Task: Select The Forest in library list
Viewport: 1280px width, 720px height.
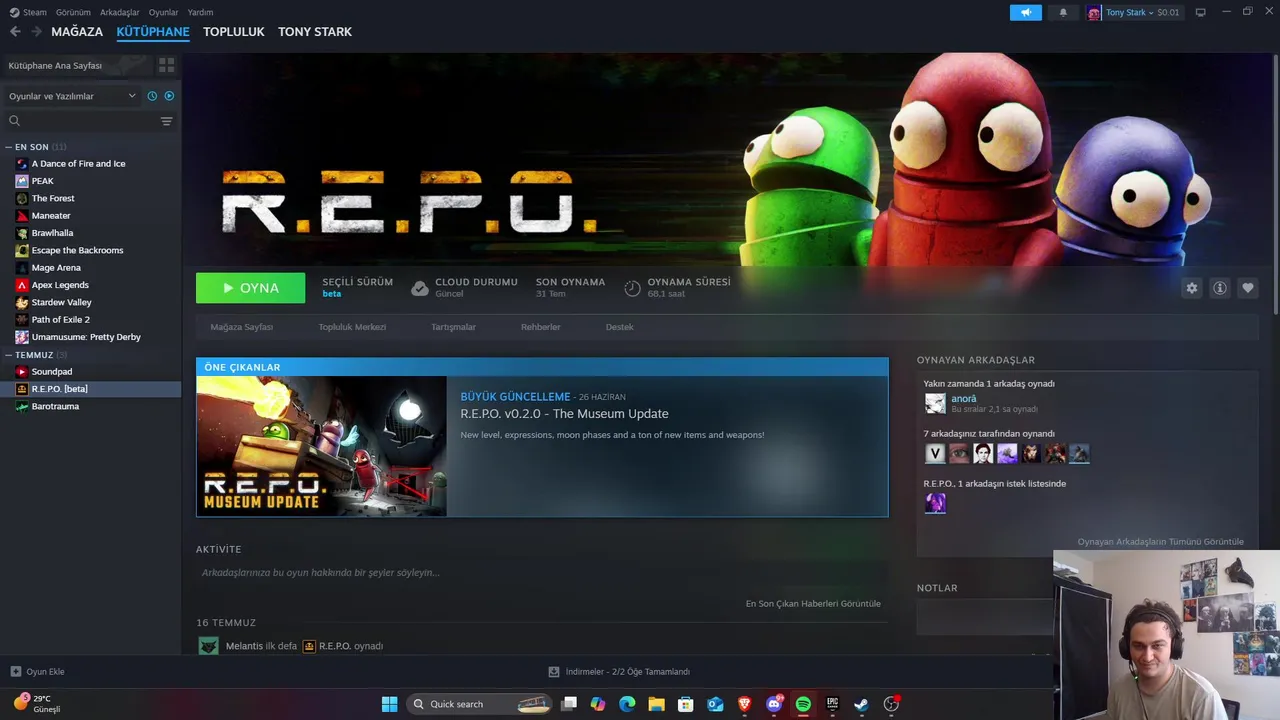Action: tap(53, 198)
